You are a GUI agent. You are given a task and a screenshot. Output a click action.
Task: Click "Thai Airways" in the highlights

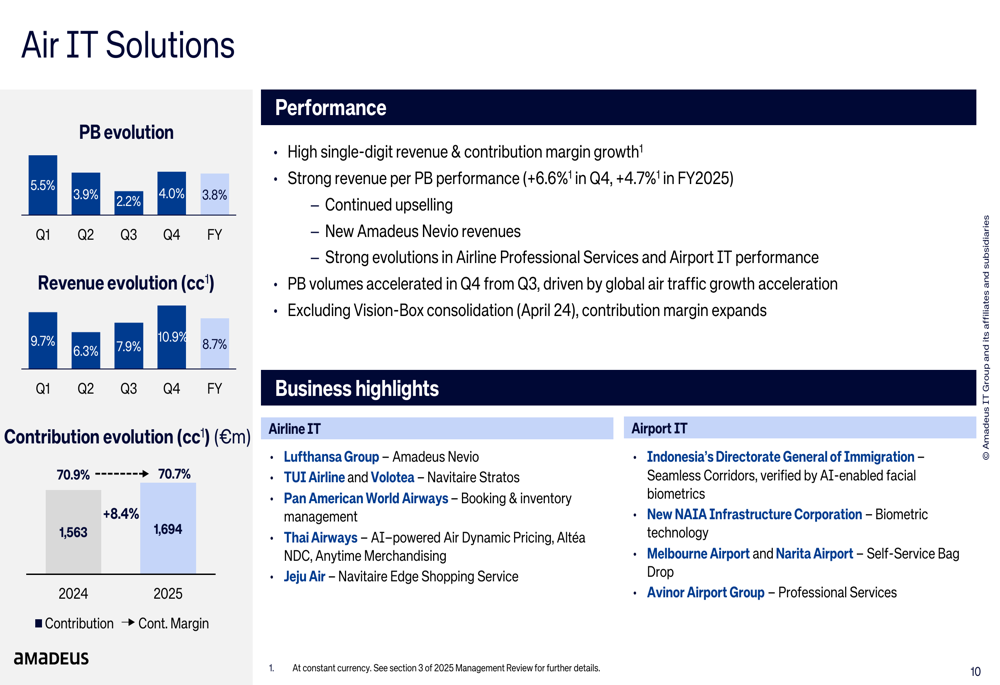(x=321, y=538)
